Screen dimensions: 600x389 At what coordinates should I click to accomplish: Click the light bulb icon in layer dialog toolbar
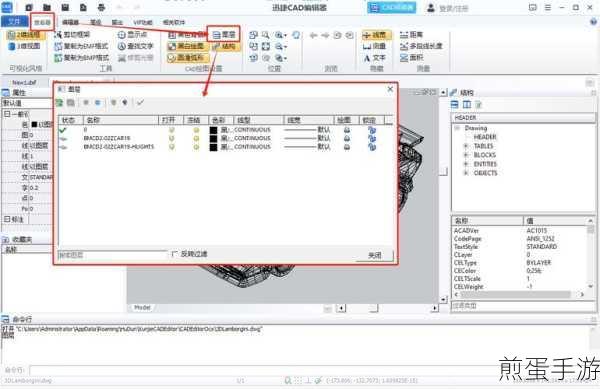point(113,103)
